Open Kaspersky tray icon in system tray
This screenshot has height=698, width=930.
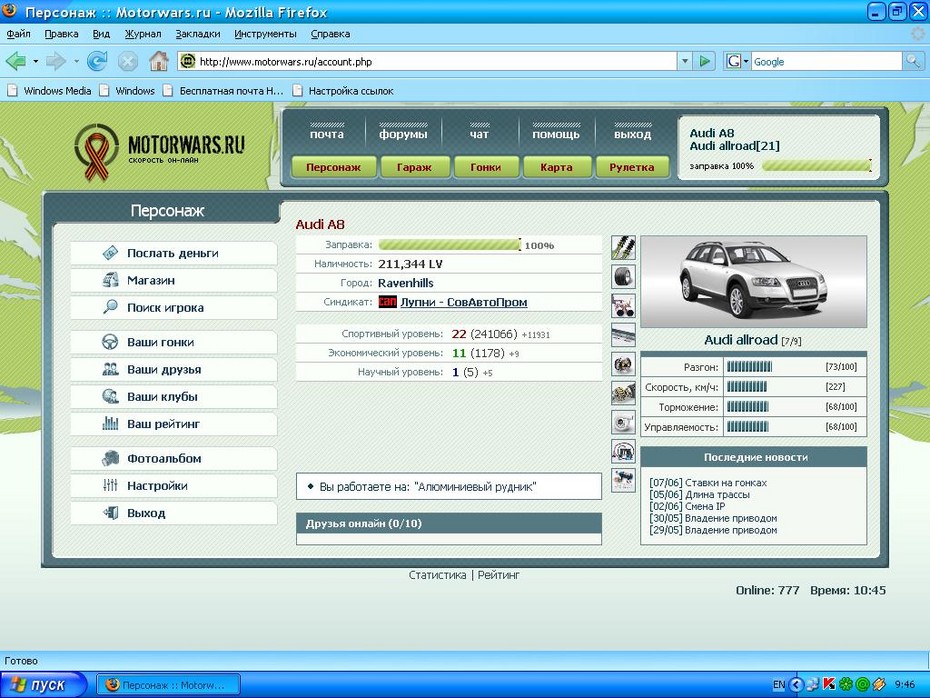click(829, 684)
